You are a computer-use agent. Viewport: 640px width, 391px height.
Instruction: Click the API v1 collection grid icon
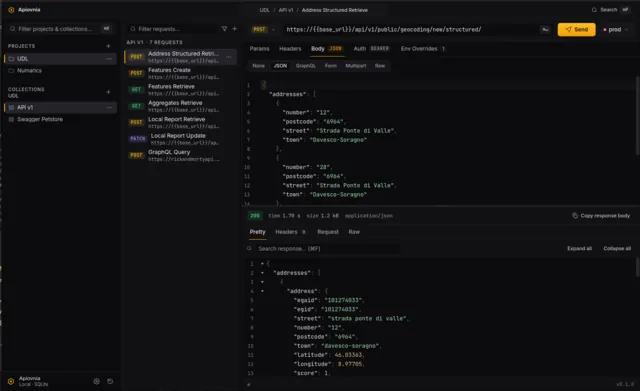11,107
